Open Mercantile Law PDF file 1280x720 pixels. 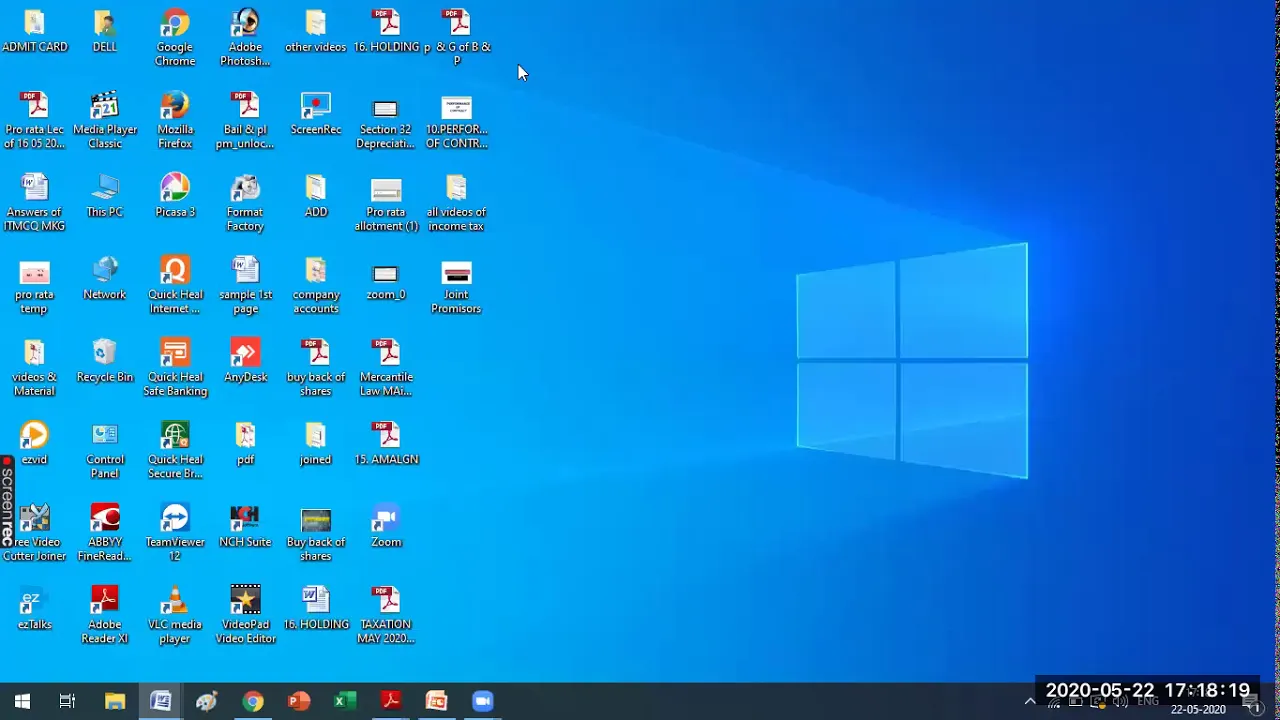point(386,368)
